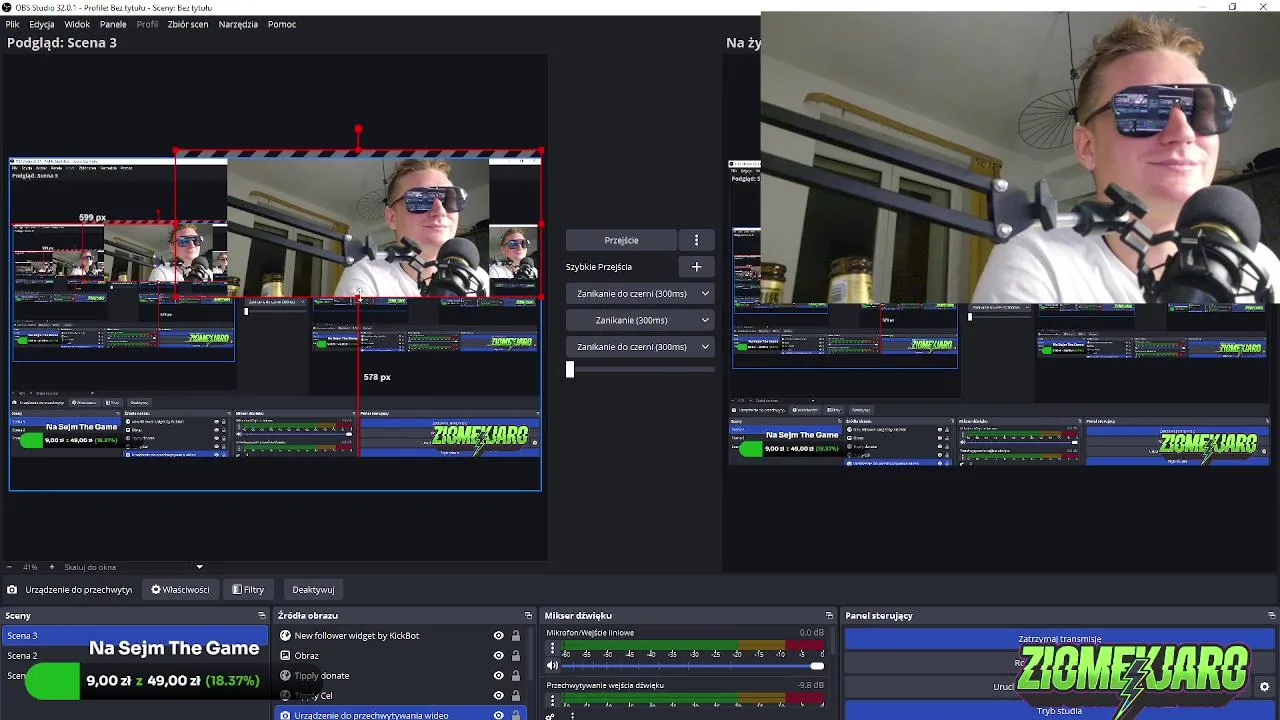Hide the New follower widget by KickBot source
This screenshot has height=720, width=1280.
(498, 636)
